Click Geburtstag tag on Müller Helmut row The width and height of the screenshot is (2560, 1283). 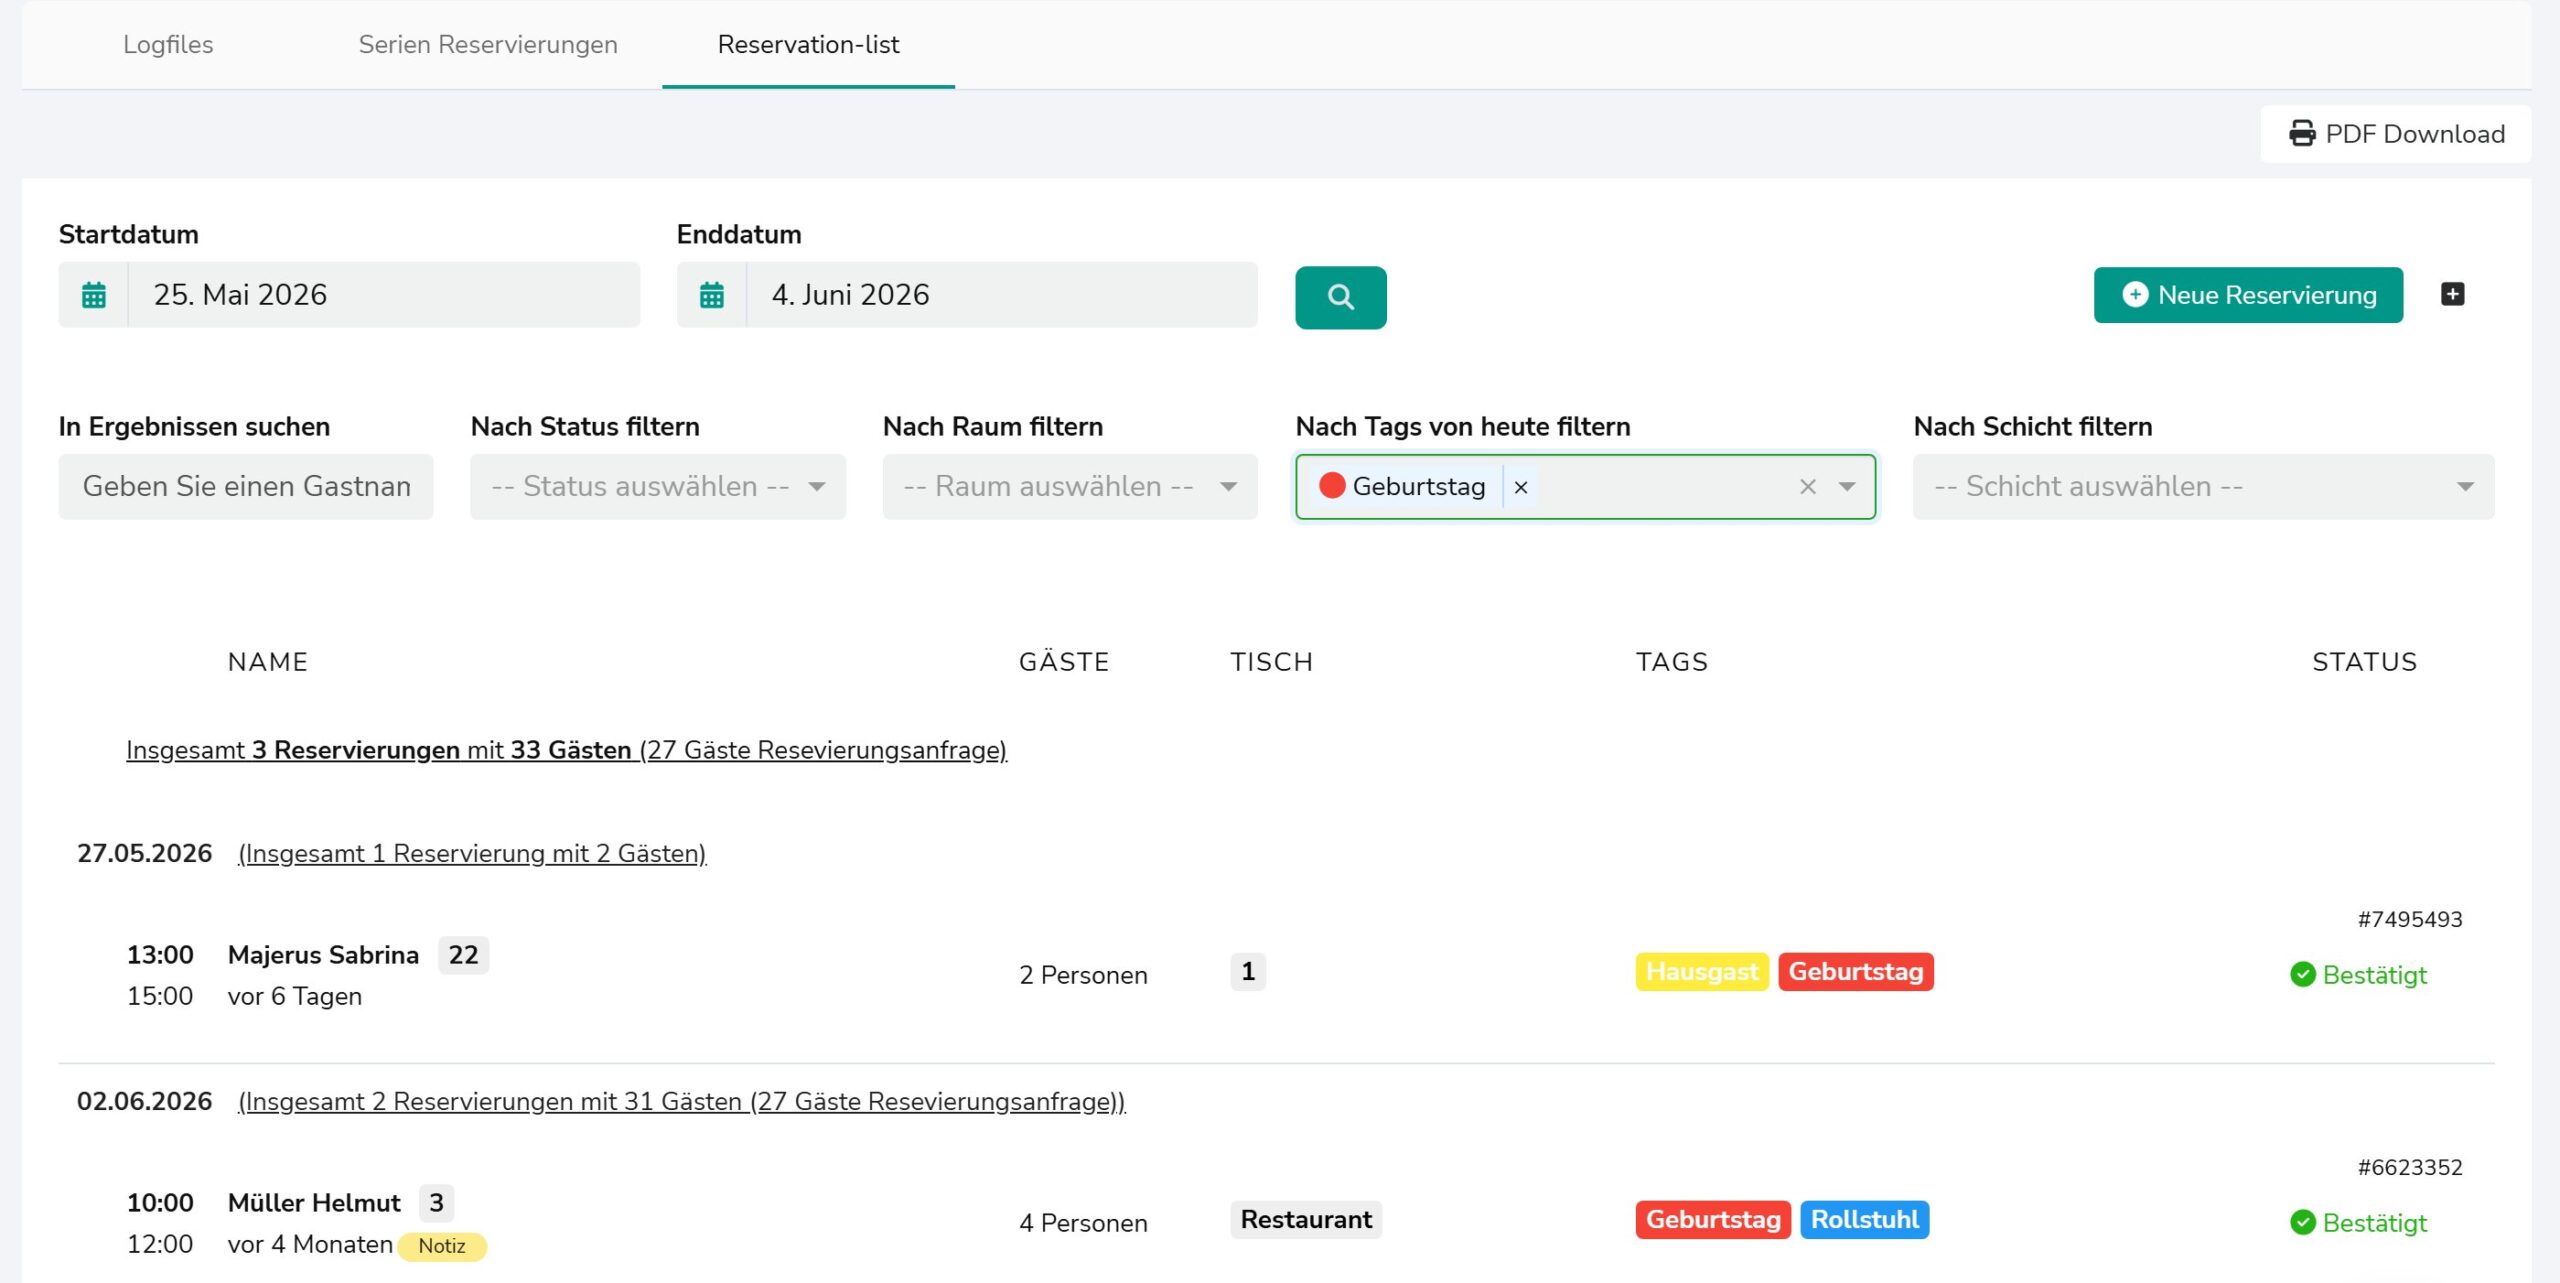coord(1713,1220)
